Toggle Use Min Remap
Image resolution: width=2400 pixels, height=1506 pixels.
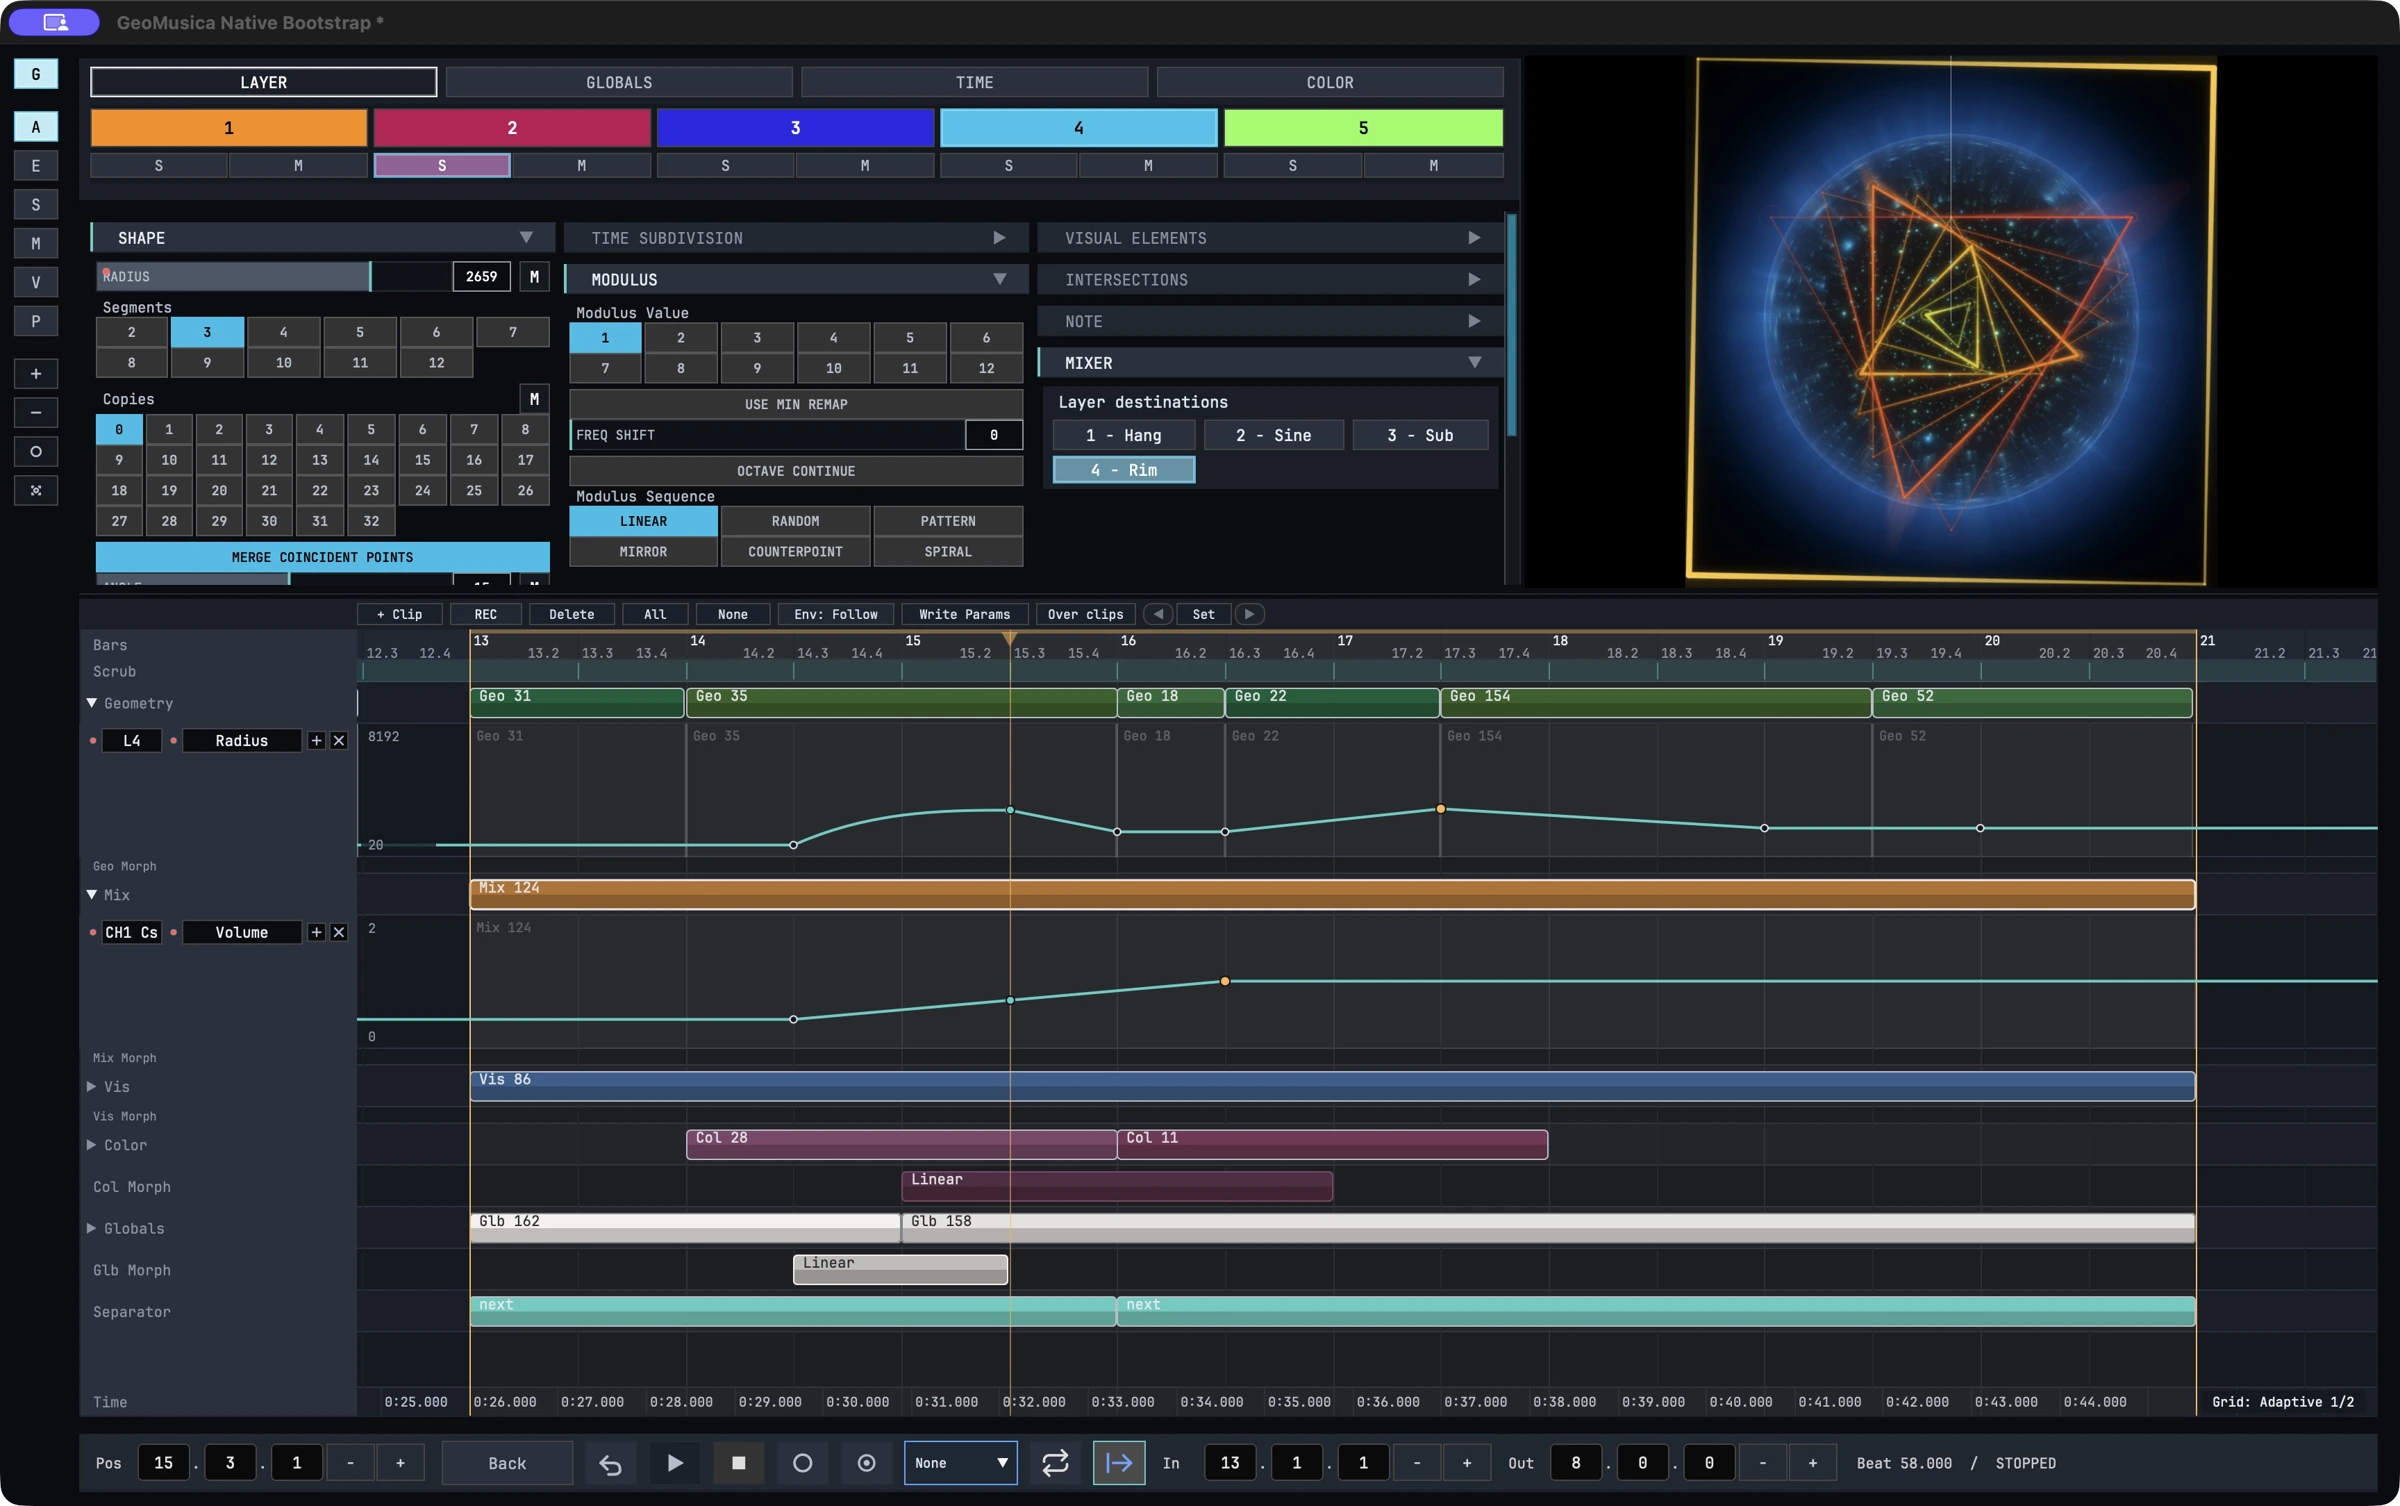coord(796,404)
